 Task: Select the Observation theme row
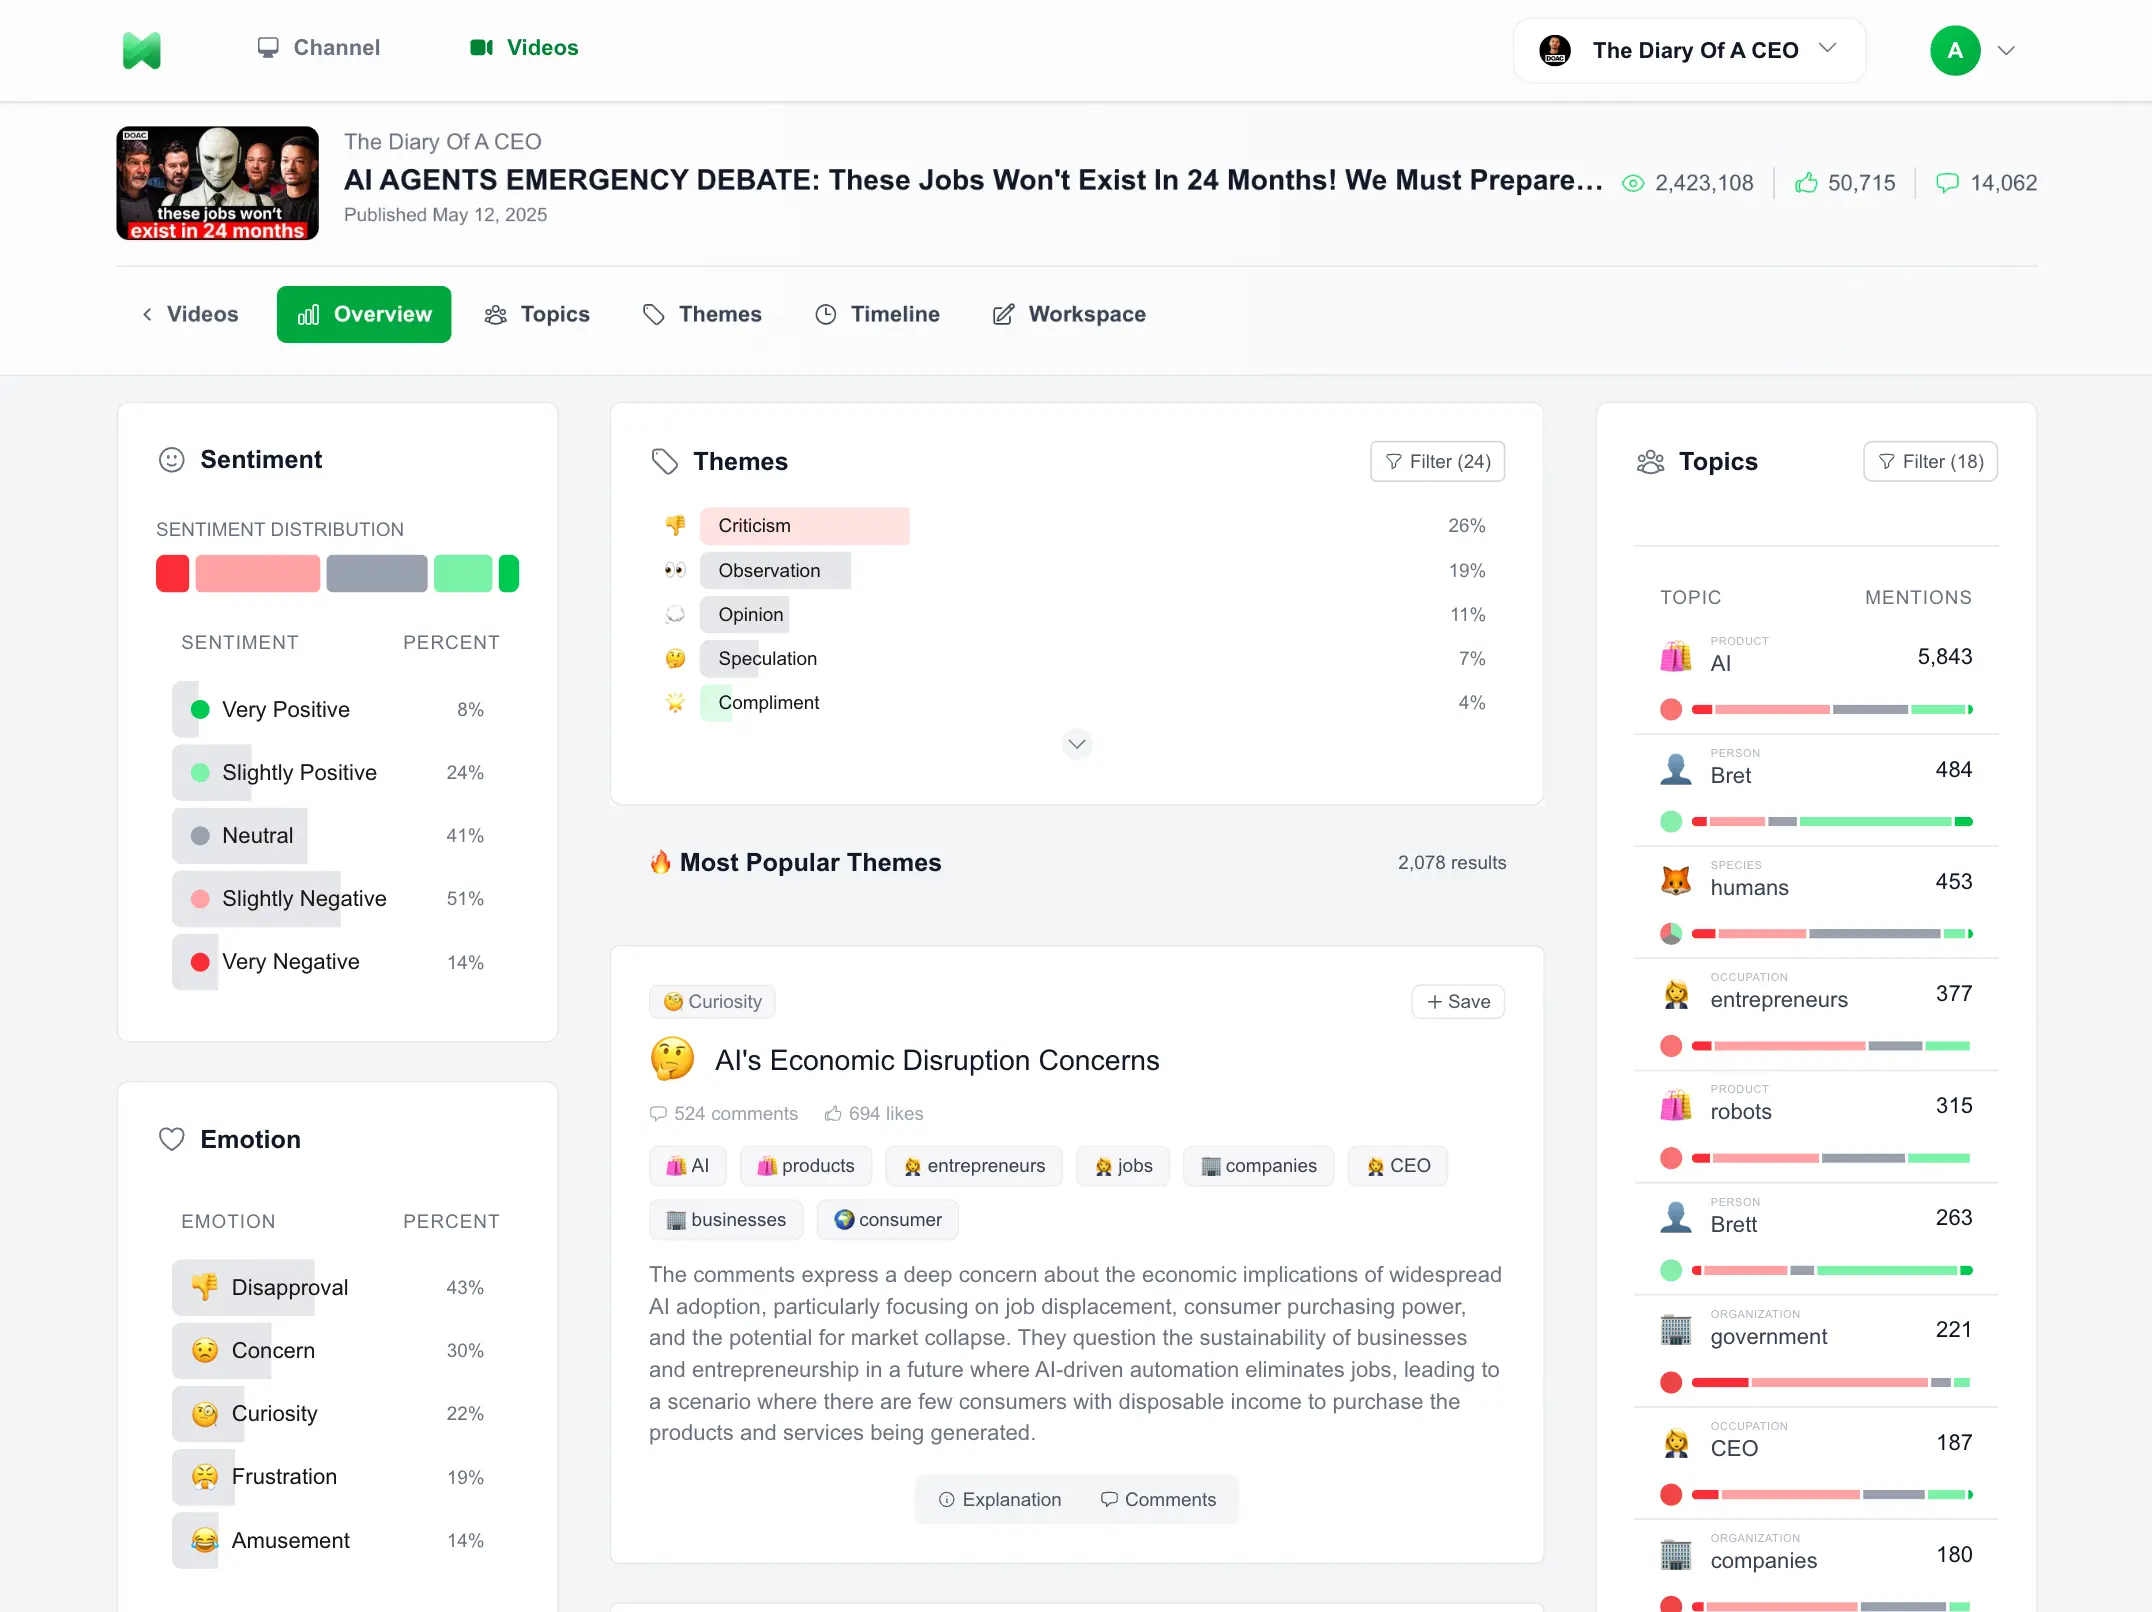click(x=1077, y=570)
